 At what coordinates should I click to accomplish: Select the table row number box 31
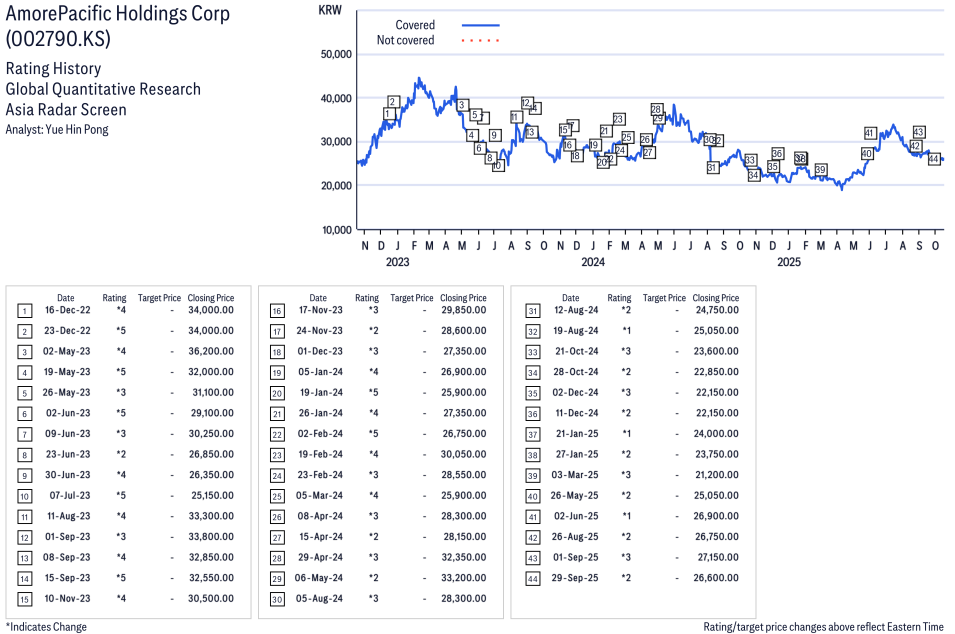click(530, 310)
